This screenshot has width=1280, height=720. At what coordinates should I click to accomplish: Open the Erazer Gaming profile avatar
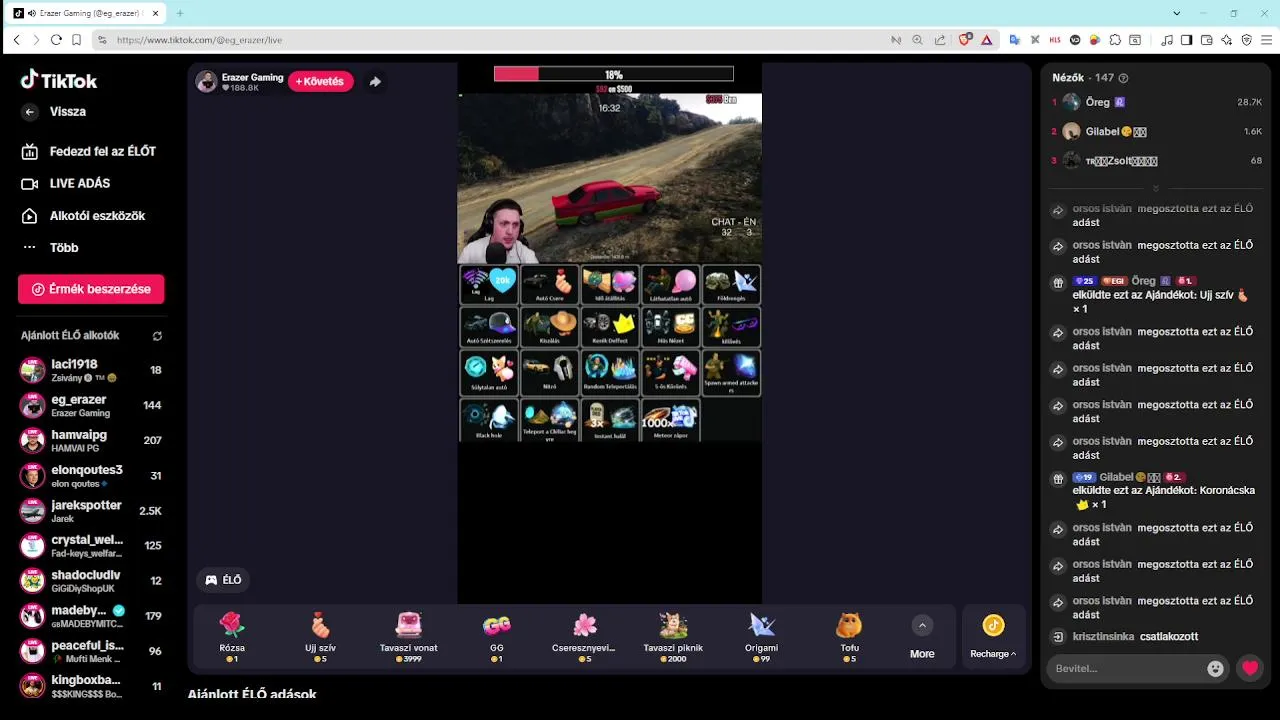[207, 82]
